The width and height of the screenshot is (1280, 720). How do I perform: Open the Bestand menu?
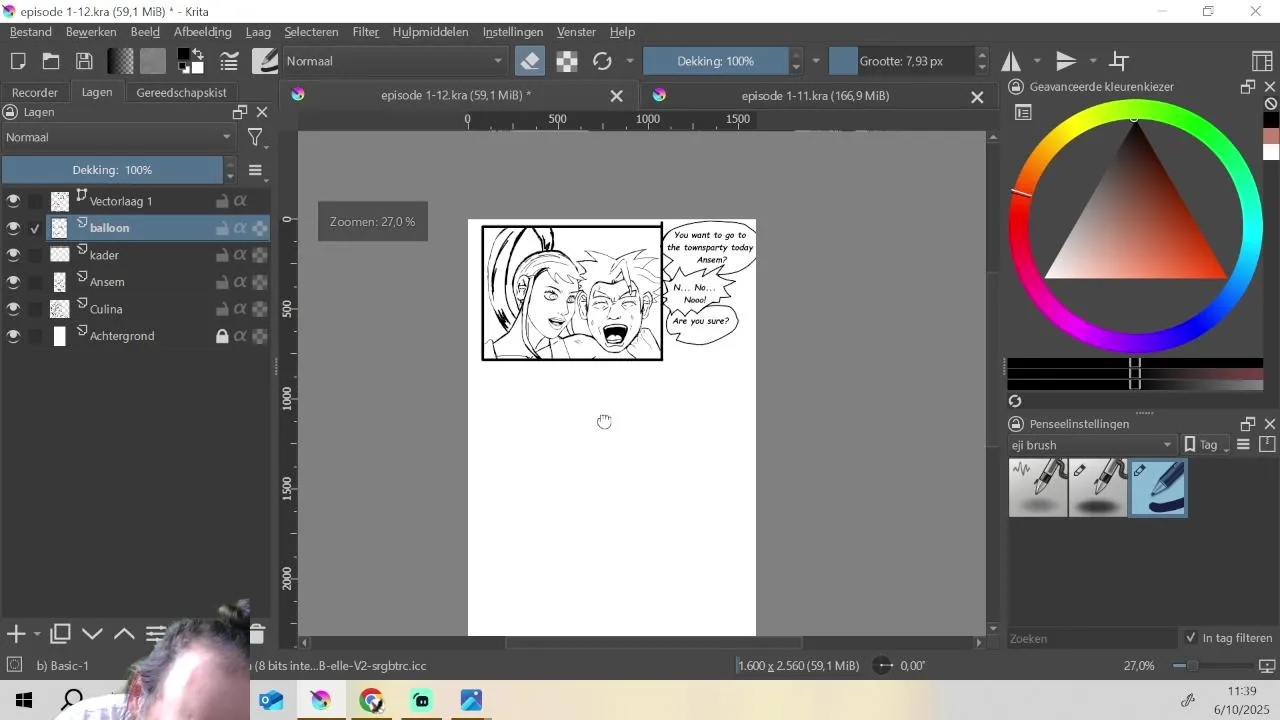pos(31,32)
